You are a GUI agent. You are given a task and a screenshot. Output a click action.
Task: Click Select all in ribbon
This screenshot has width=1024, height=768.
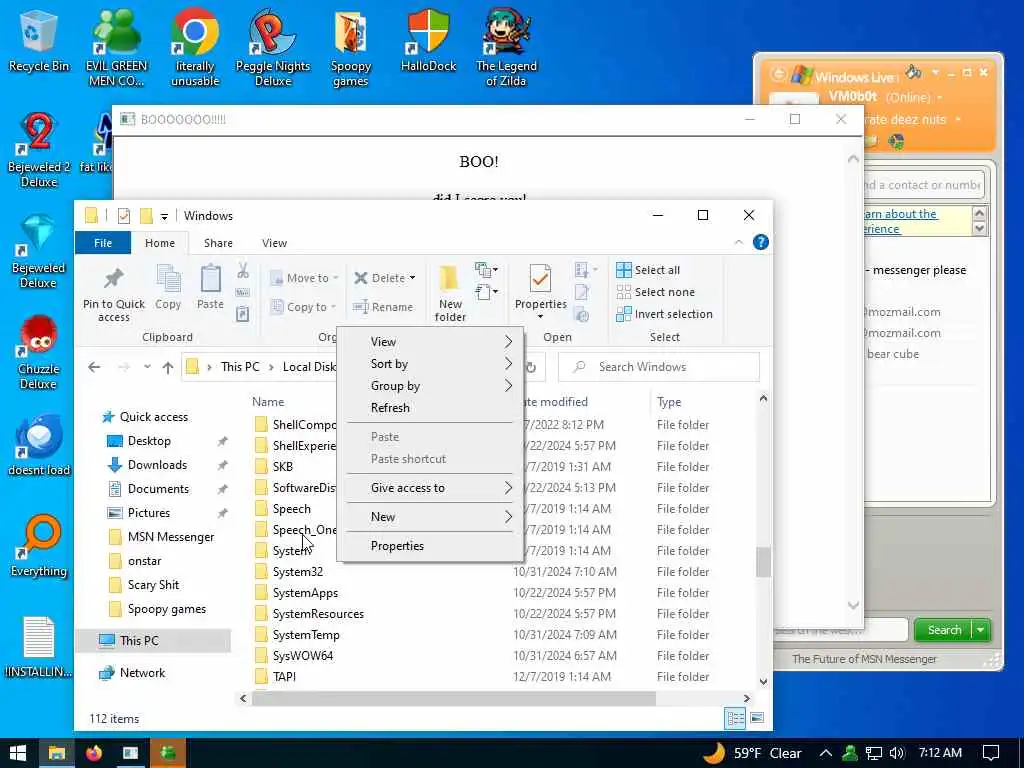coord(648,270)
